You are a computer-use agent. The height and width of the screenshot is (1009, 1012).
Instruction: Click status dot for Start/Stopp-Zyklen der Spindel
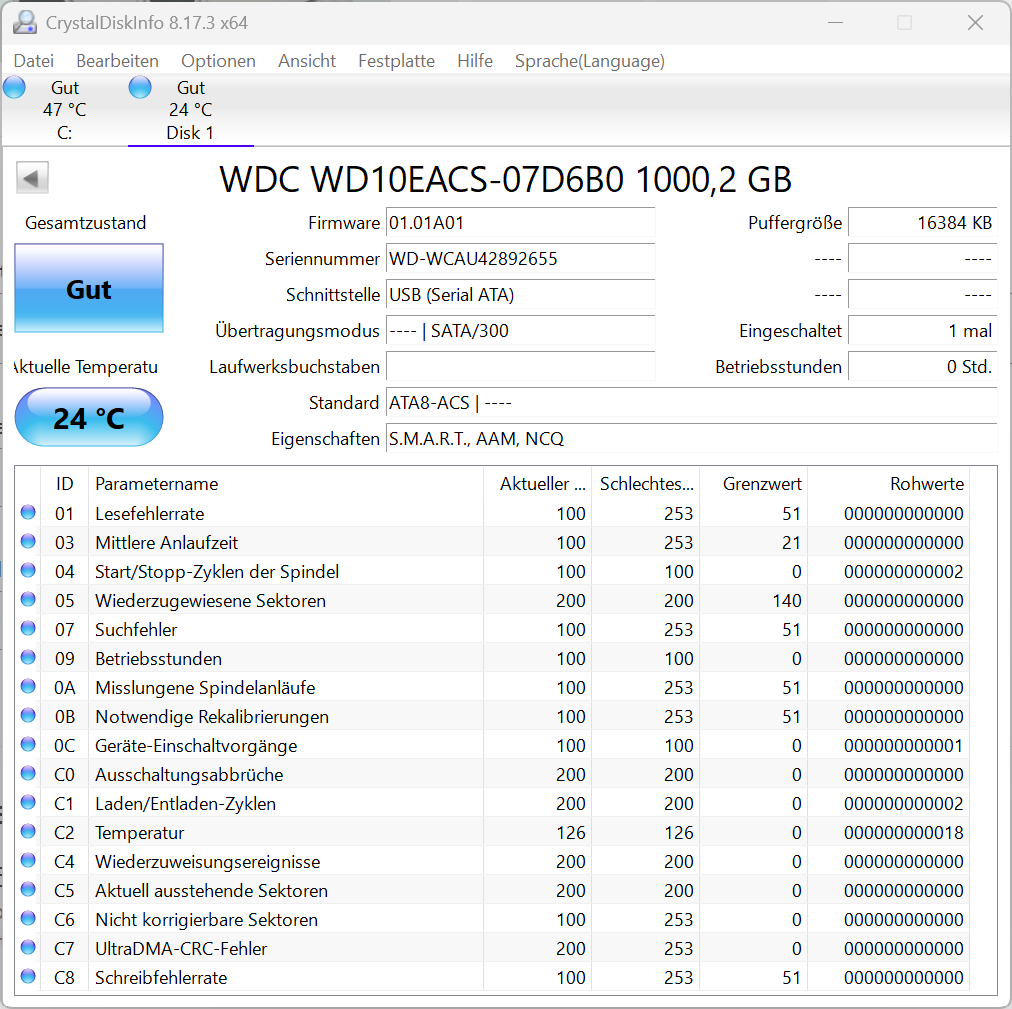coord(28,571)
